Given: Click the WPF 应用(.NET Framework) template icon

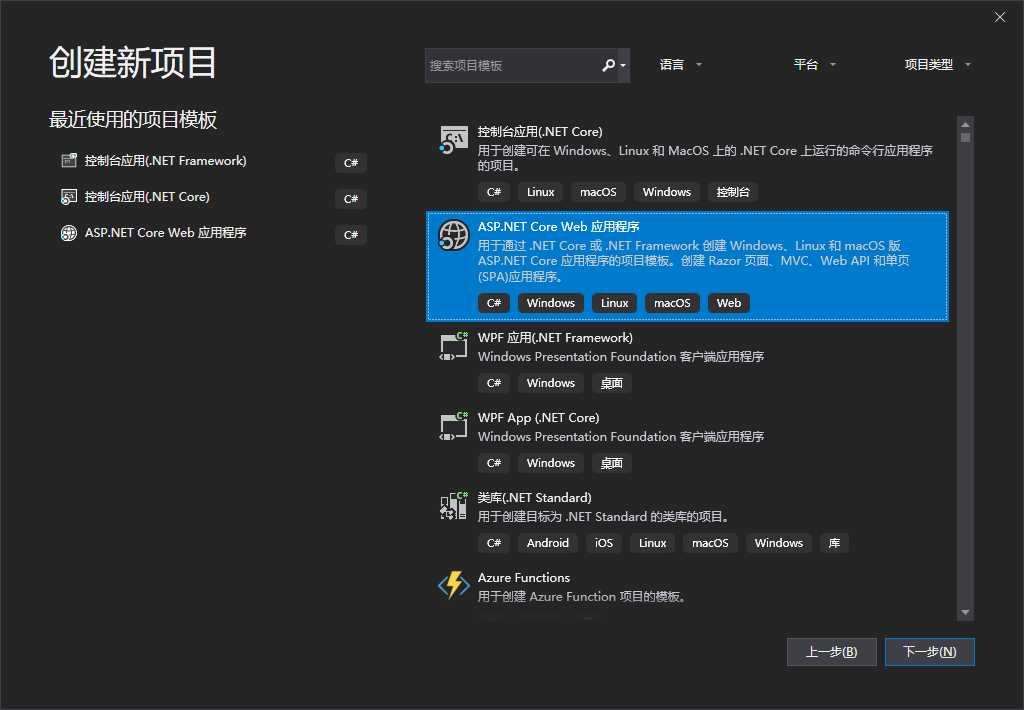Looking at the screenshot, I should [453, 346].
